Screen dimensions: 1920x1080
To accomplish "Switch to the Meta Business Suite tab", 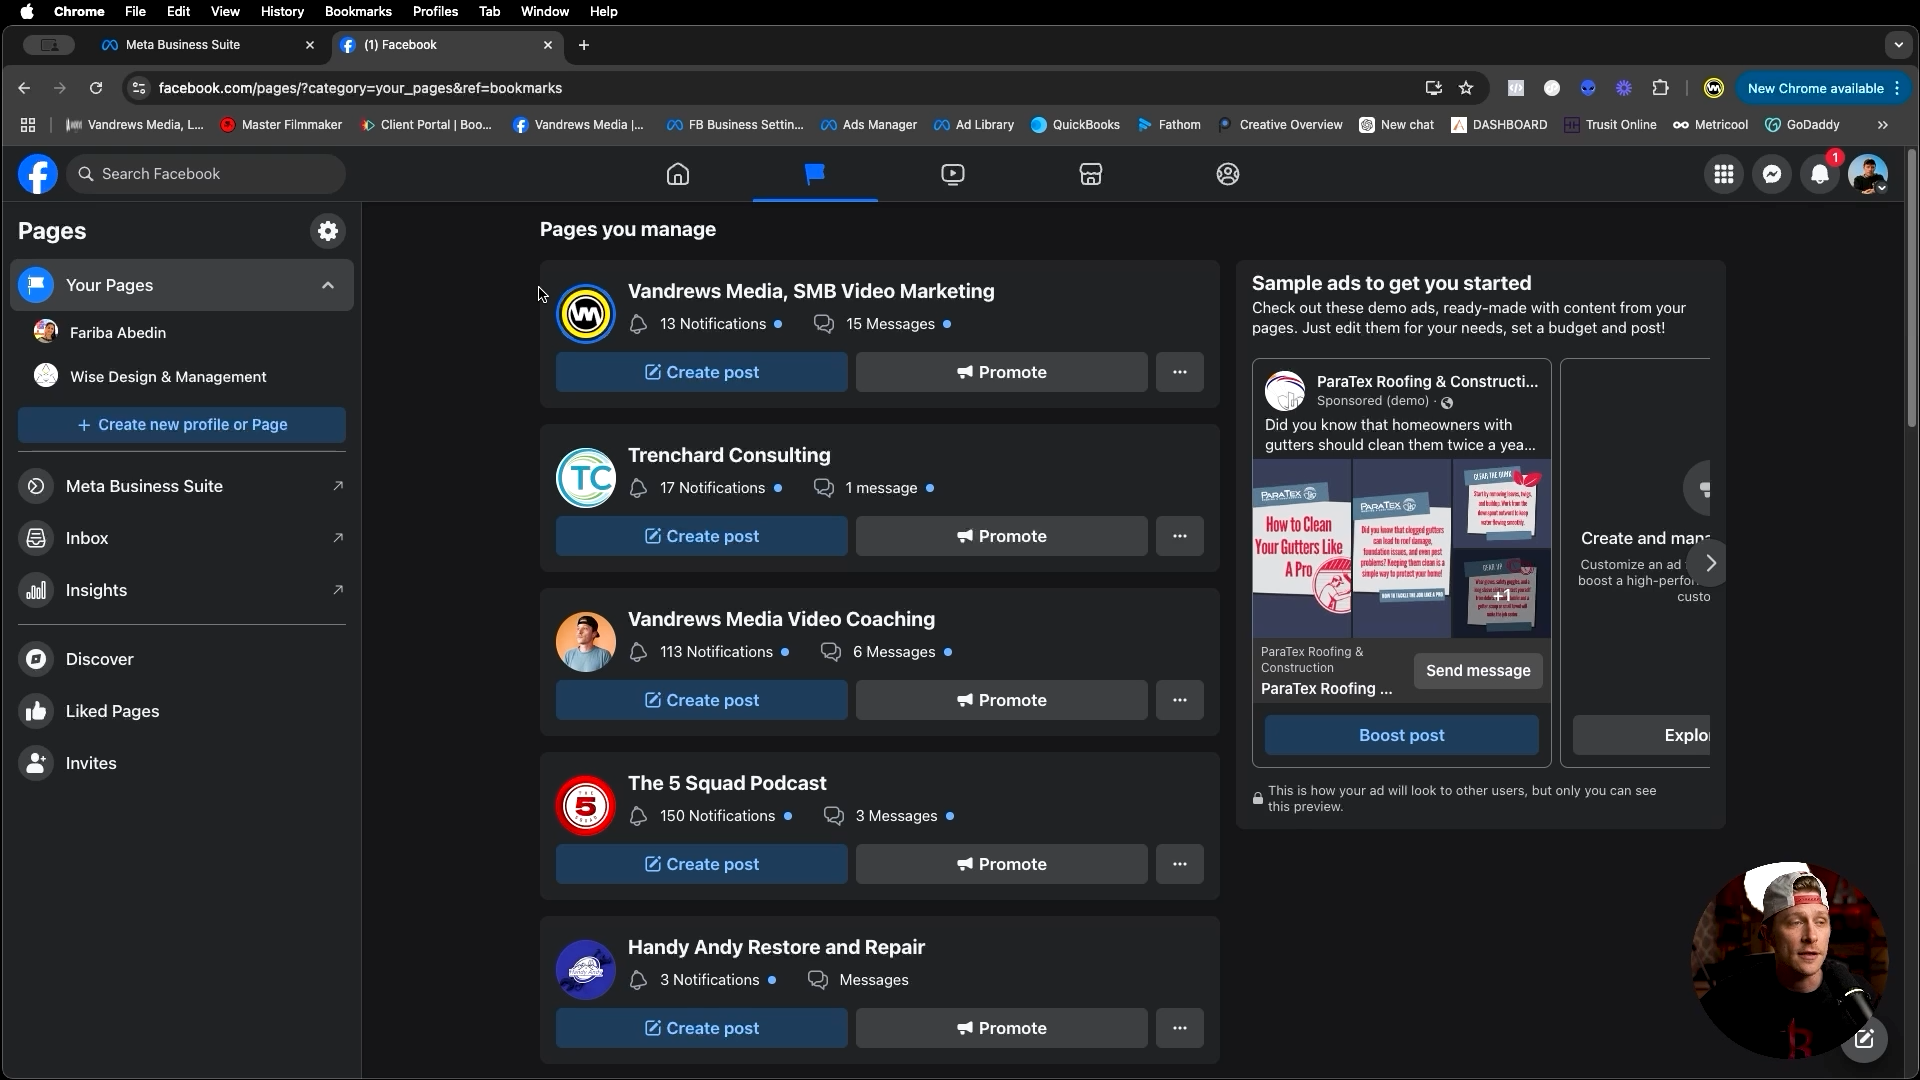I will point(208,45).
